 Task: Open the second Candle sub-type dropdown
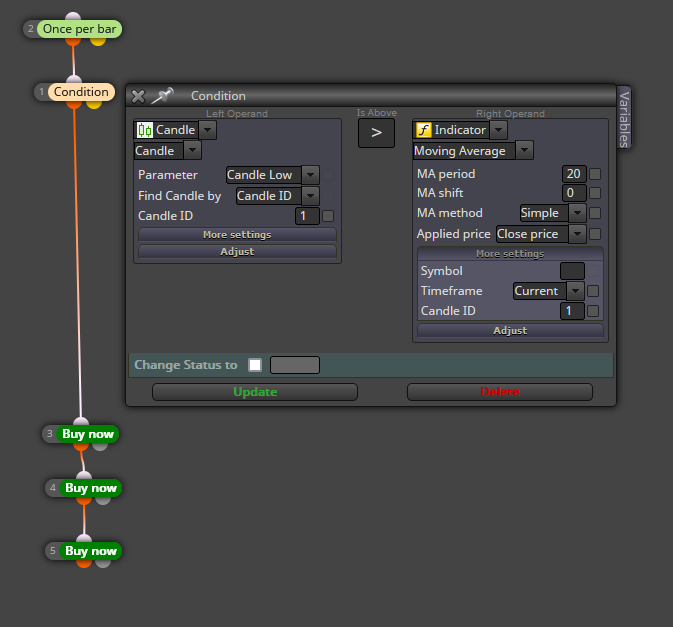(x=192, y=151)
